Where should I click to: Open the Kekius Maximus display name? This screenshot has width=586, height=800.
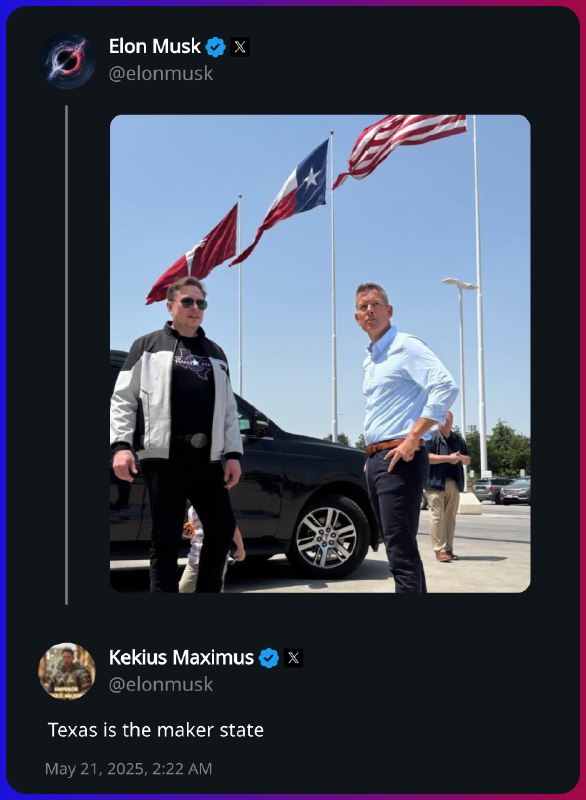[181, 657]
